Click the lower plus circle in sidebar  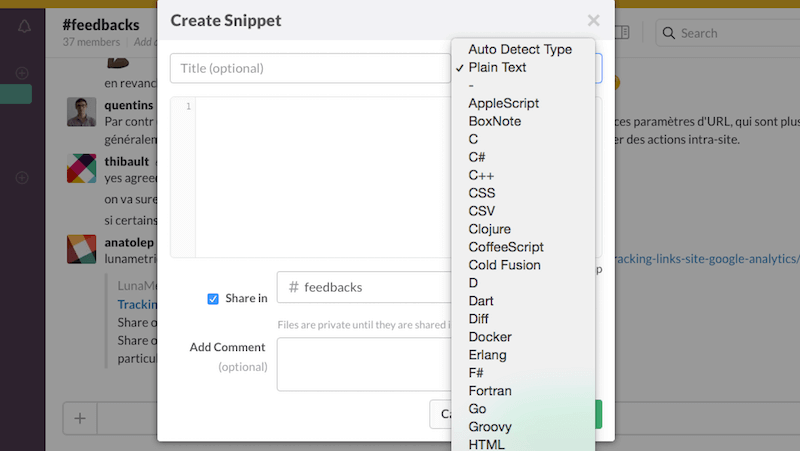(22, 178)
